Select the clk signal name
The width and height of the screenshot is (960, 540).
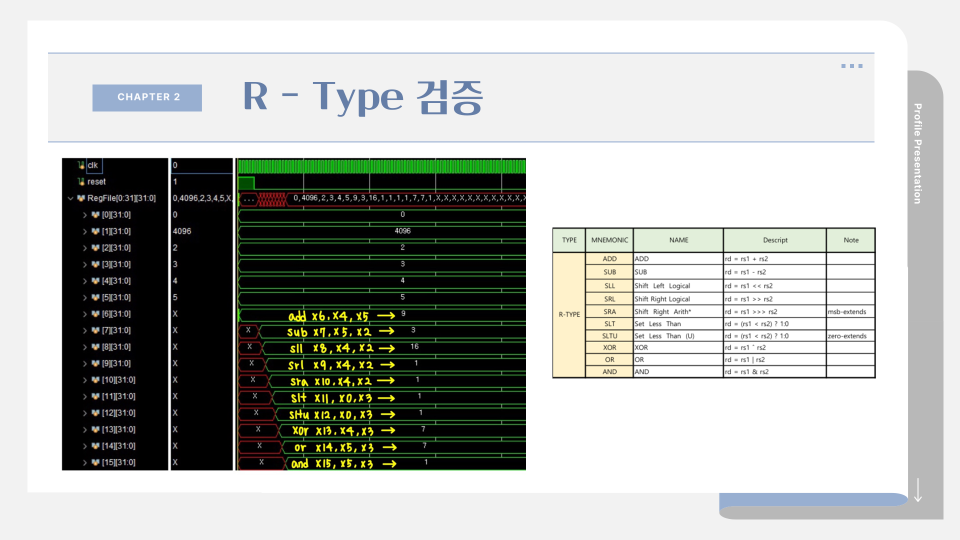[92, 165]
